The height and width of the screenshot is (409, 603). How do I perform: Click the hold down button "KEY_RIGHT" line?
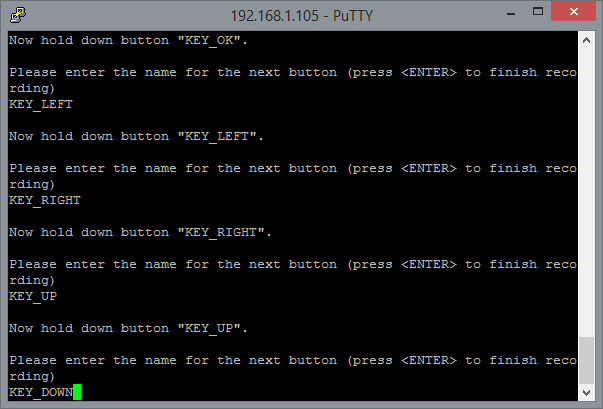(140, 233)
